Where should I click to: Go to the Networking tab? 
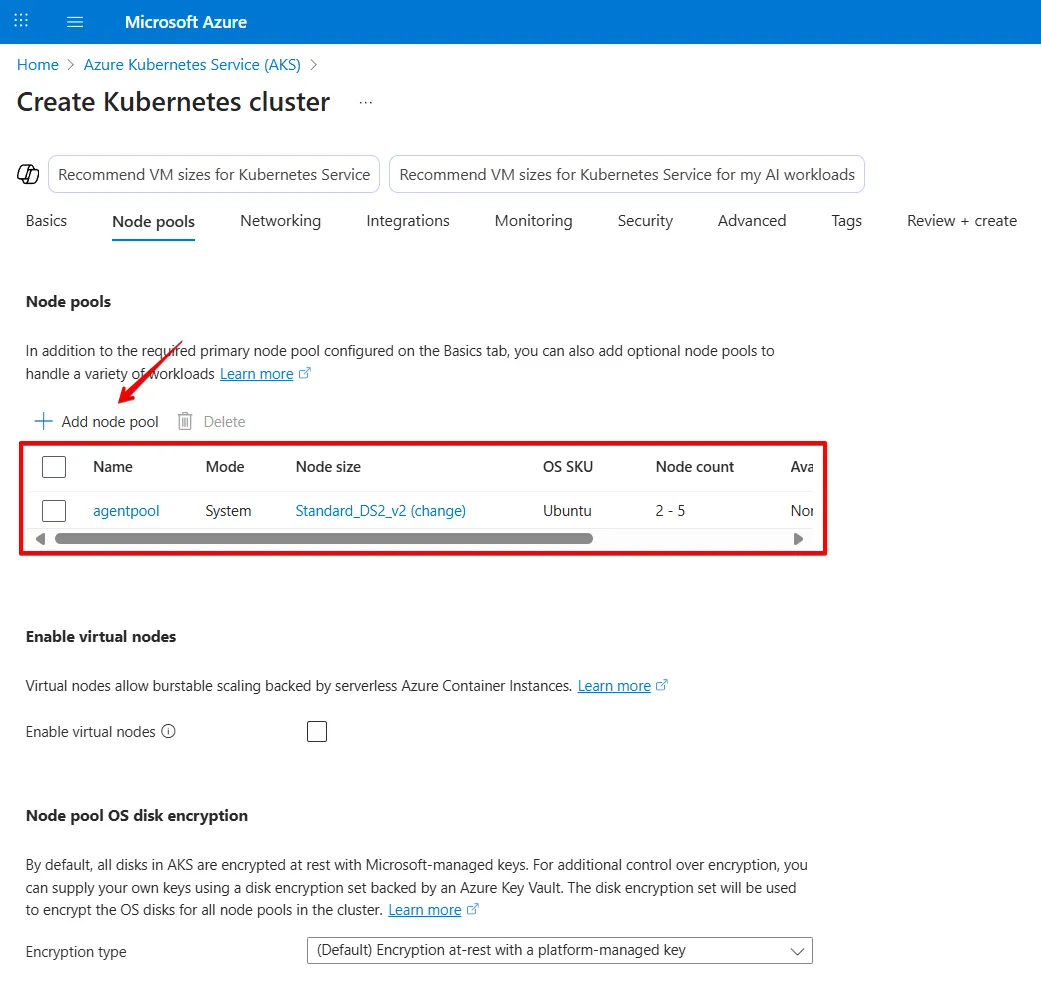(x=281, y=221)
